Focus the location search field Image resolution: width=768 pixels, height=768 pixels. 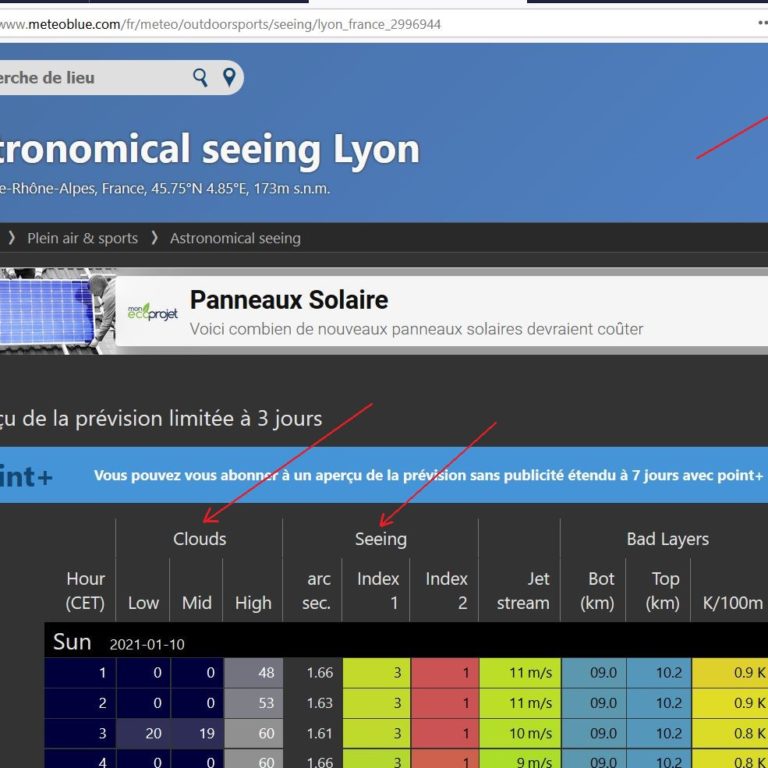point(90,78)
